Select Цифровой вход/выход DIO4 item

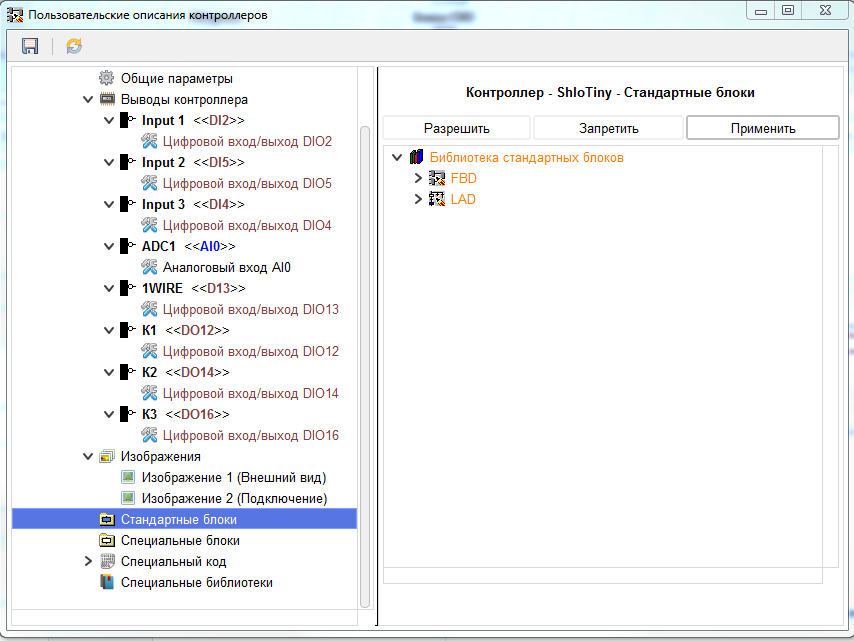247,225
